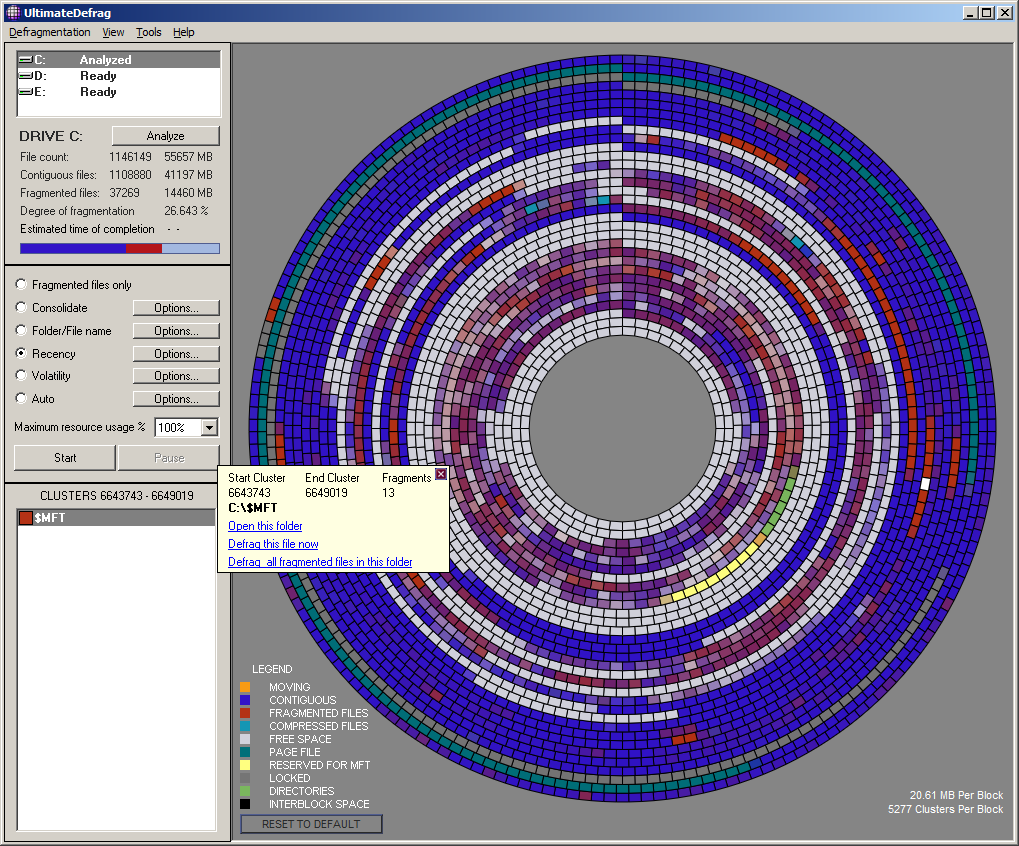Click the DIRECTORIES green legend swatch

click(245, 791)
